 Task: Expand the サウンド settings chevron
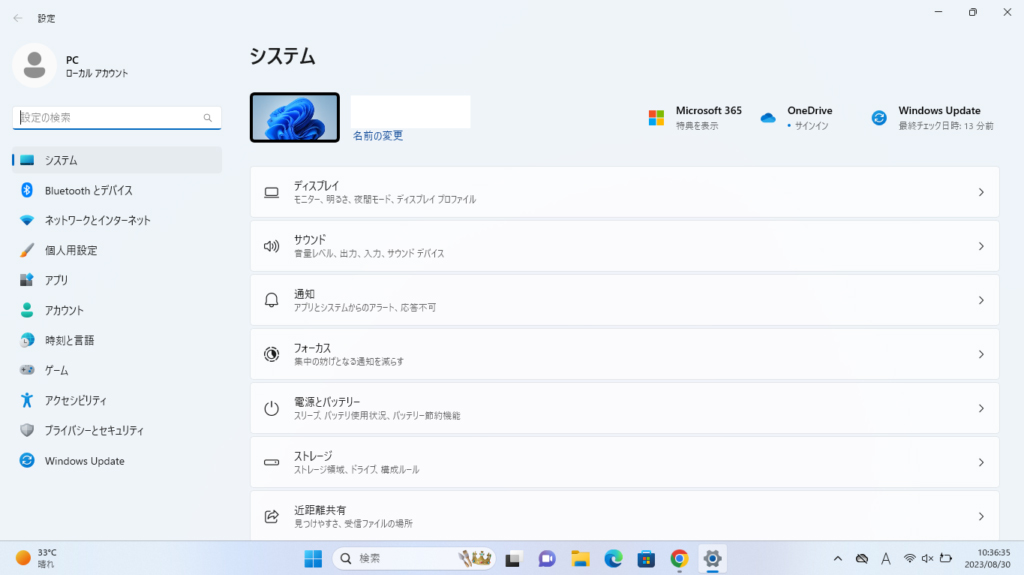pyautogui.click(x=981, y=246)
